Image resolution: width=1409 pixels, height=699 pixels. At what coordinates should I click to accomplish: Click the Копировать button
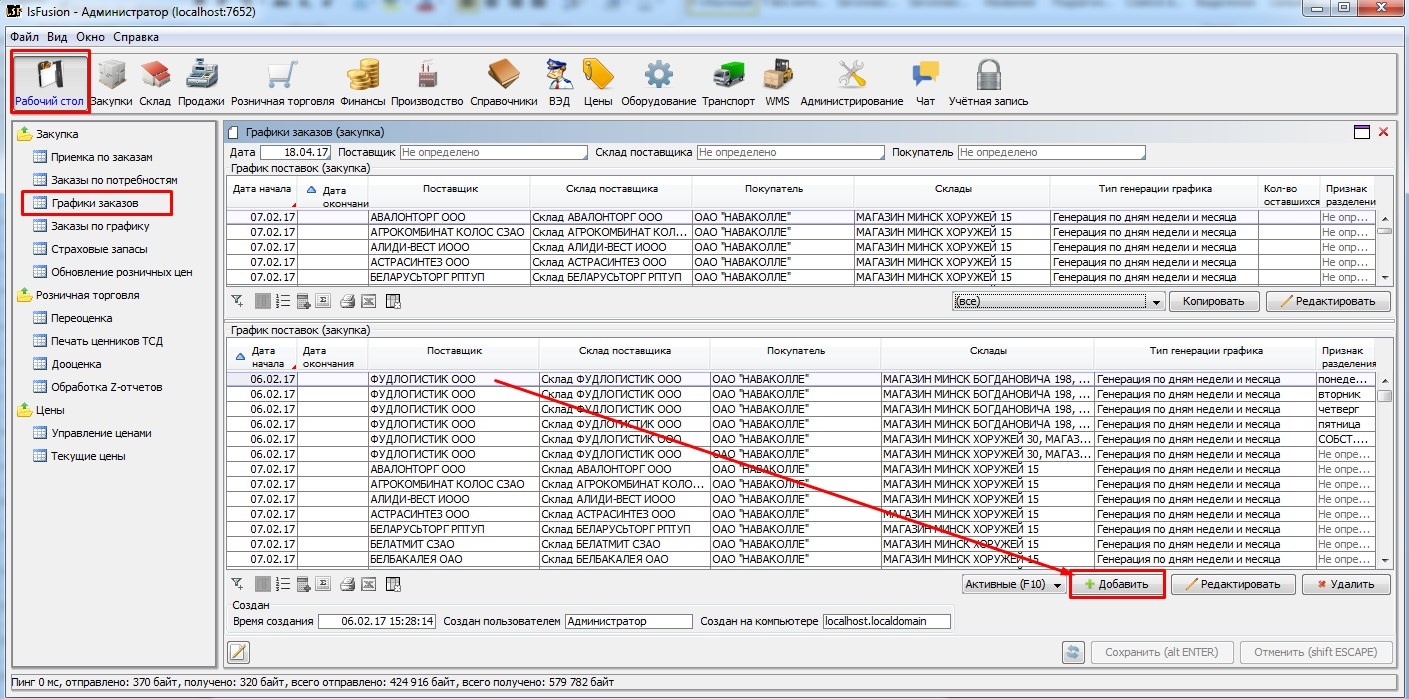click(x=1213, y=301)
